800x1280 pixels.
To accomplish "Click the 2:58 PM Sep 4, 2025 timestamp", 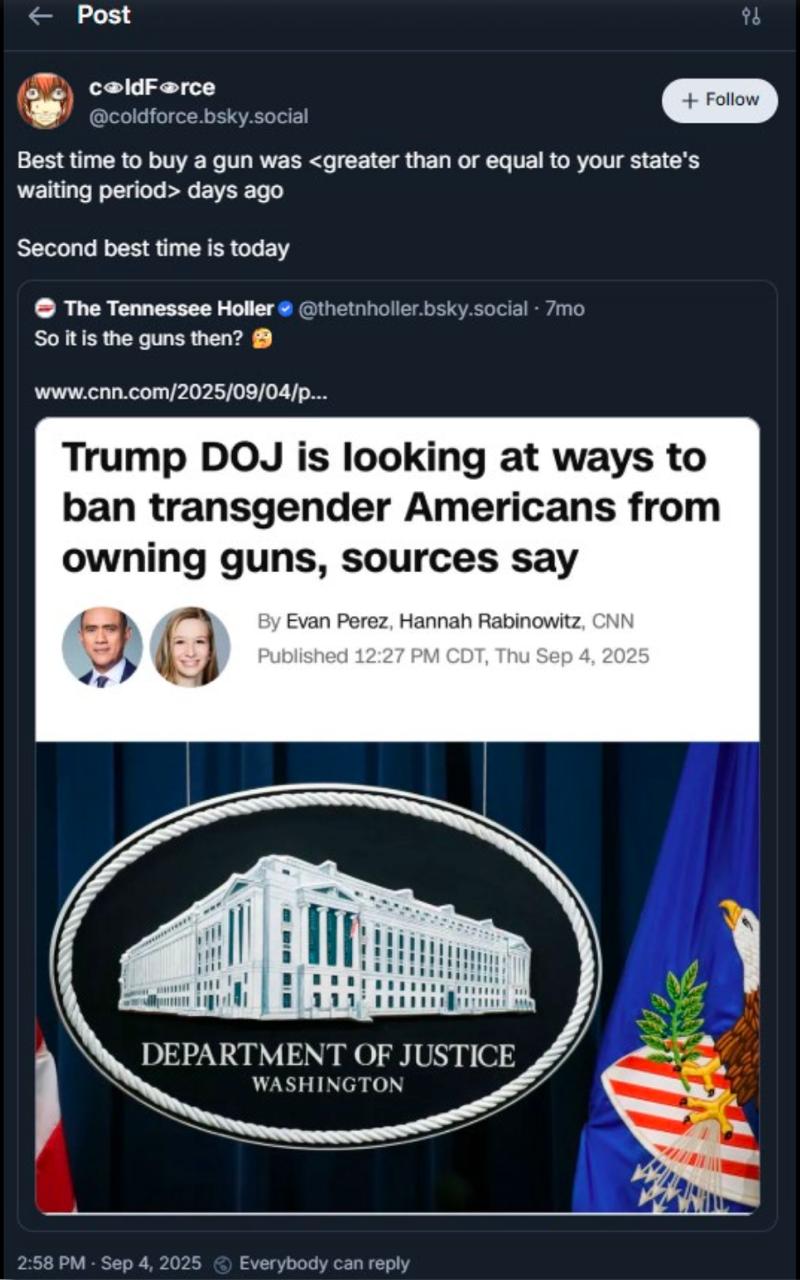I will (109, 1263).
